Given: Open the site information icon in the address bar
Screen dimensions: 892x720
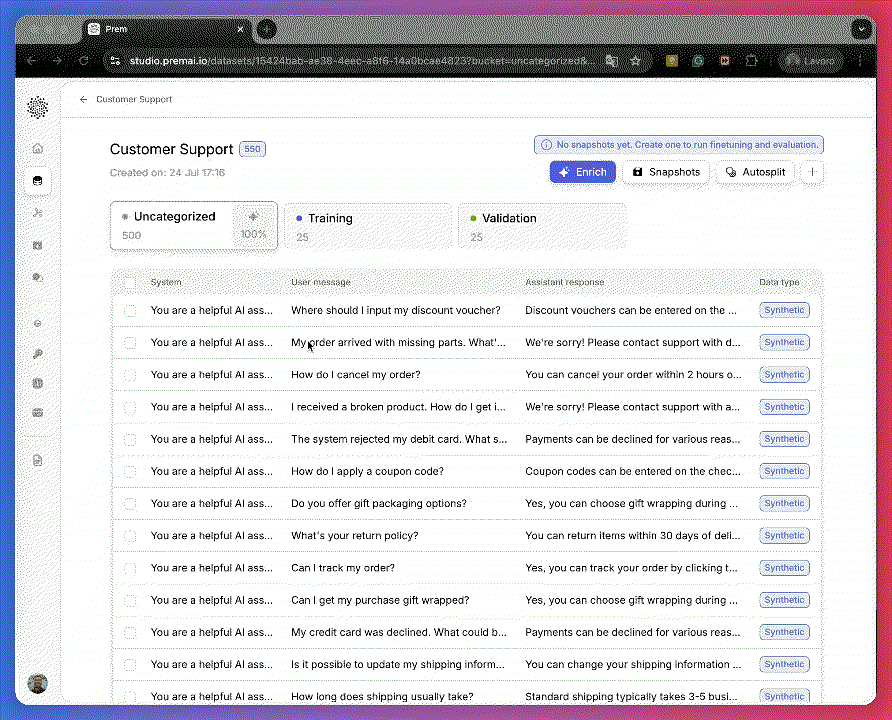Looking at the screenshot, I should pos(115,60).
